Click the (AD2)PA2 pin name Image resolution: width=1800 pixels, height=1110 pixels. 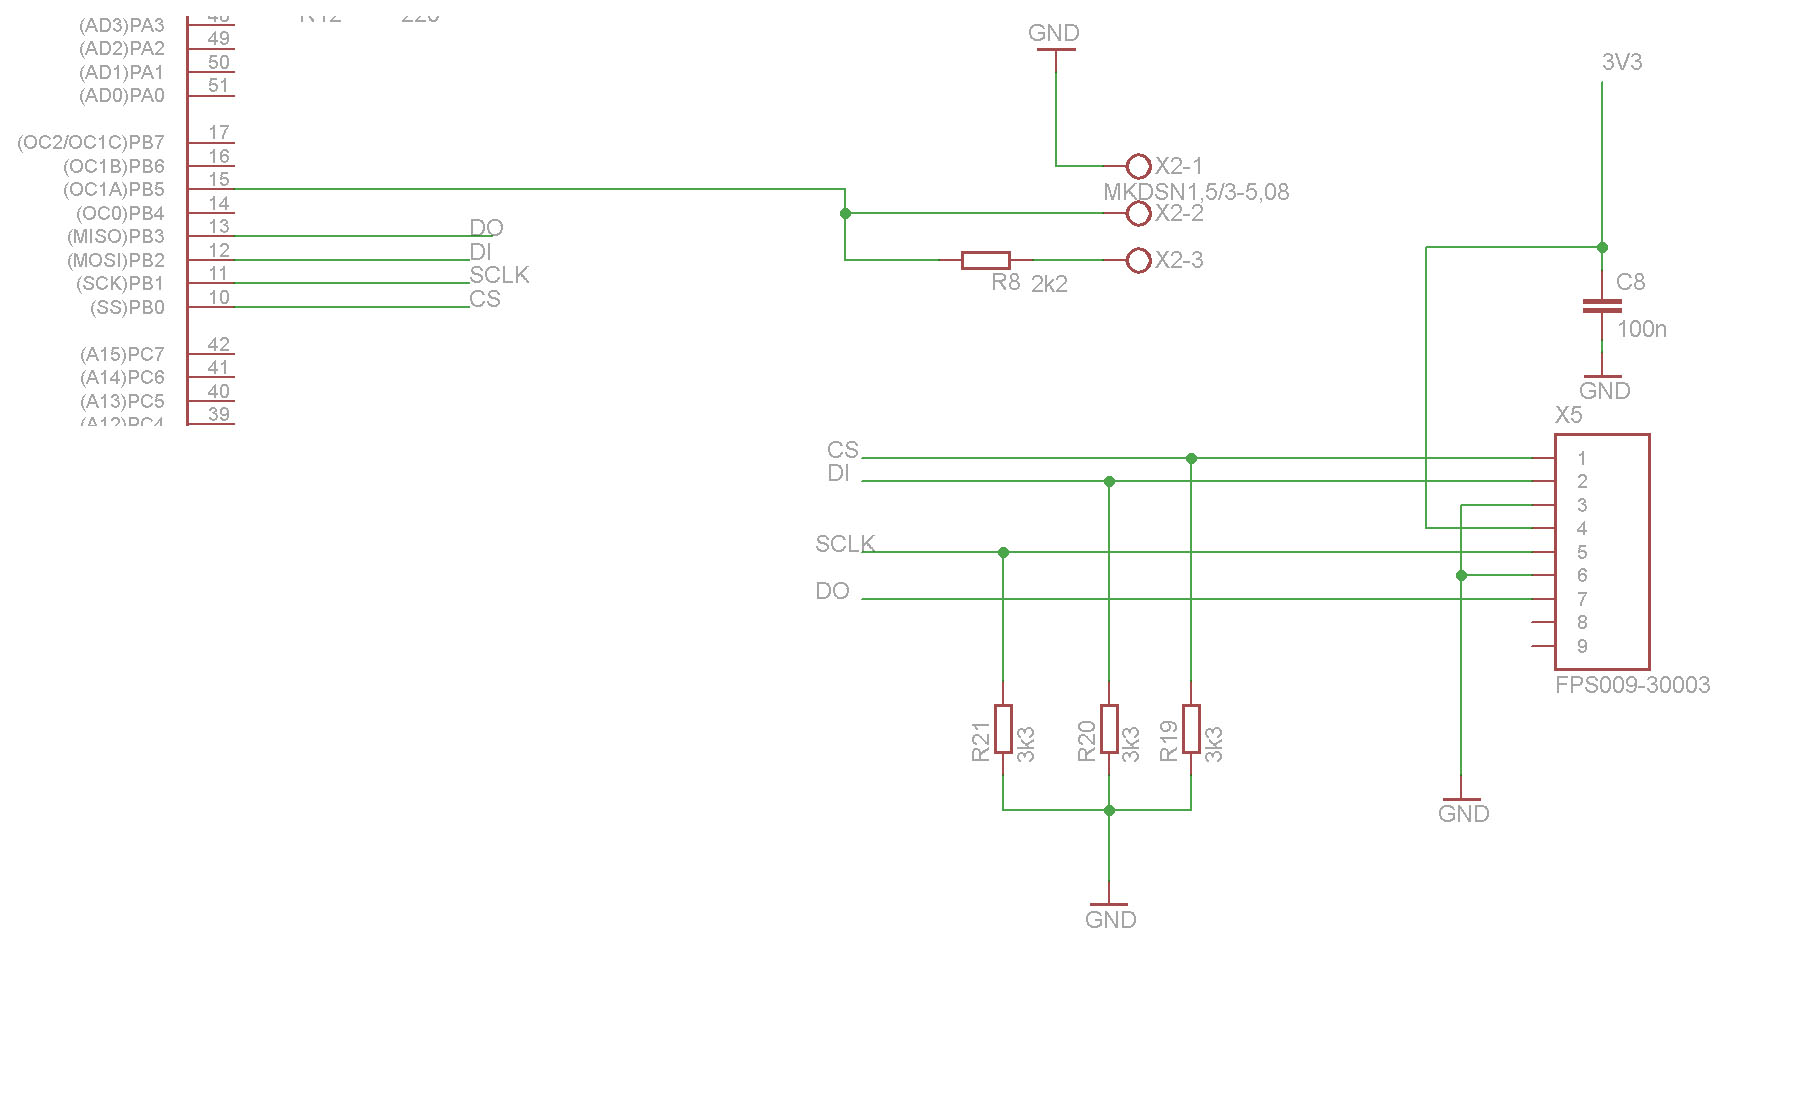(x=122, y=48)
